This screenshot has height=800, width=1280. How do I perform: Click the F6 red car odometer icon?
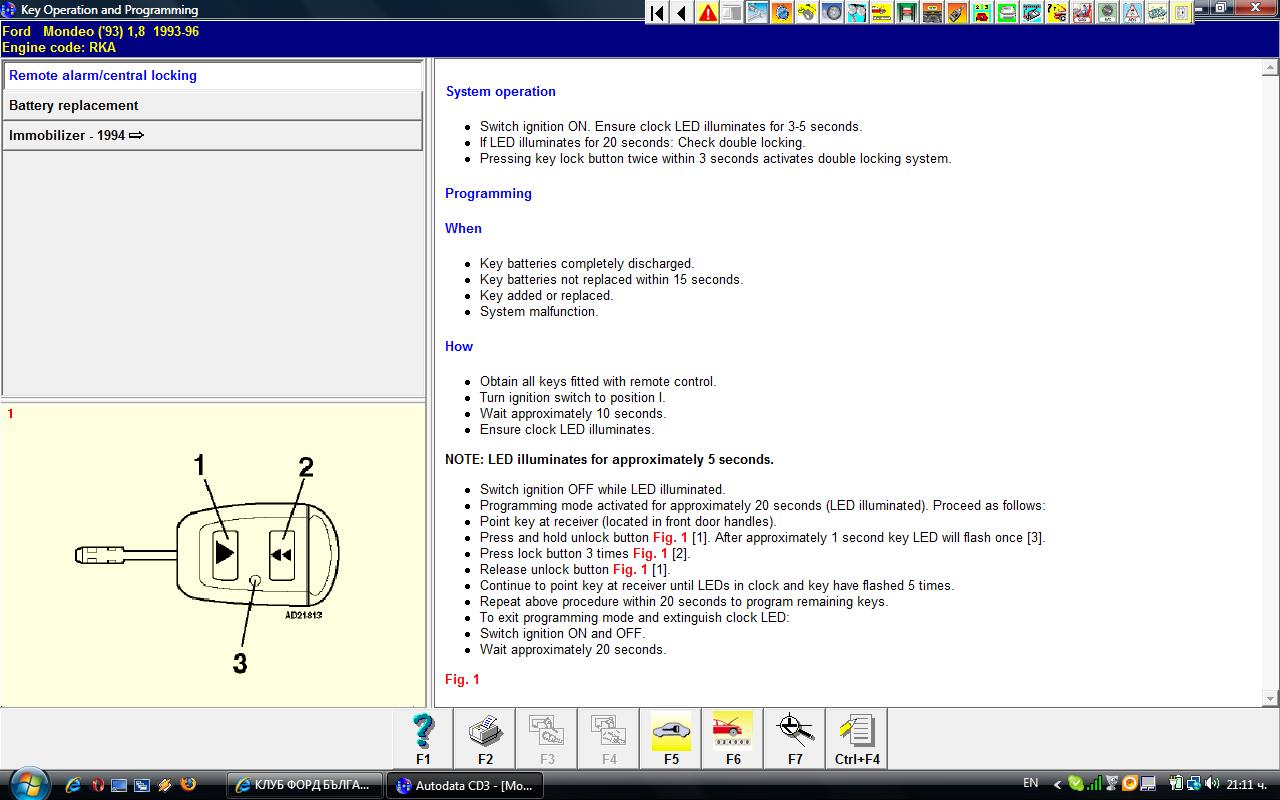733,739
